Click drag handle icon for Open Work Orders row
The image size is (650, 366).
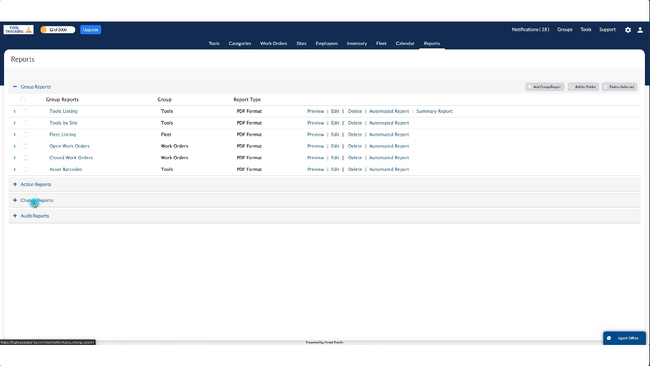[15, 146]
